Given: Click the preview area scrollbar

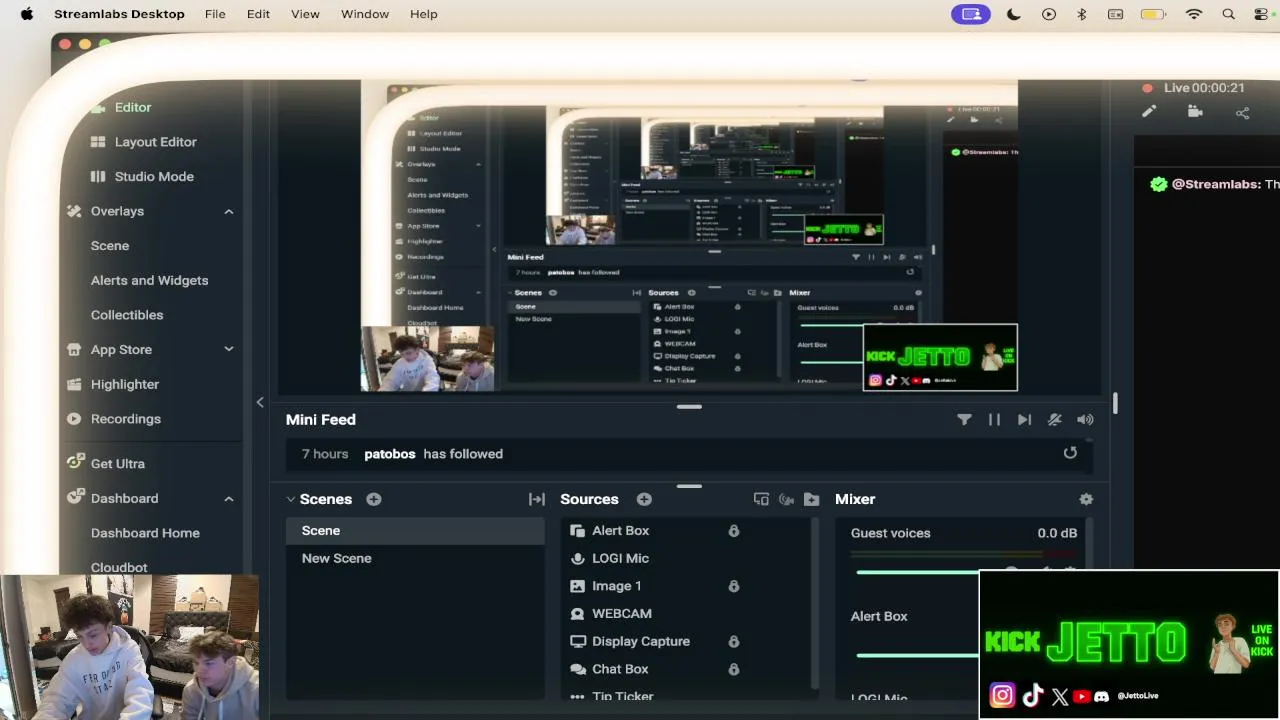Looking at the screenshot, I should (1114, 403).
